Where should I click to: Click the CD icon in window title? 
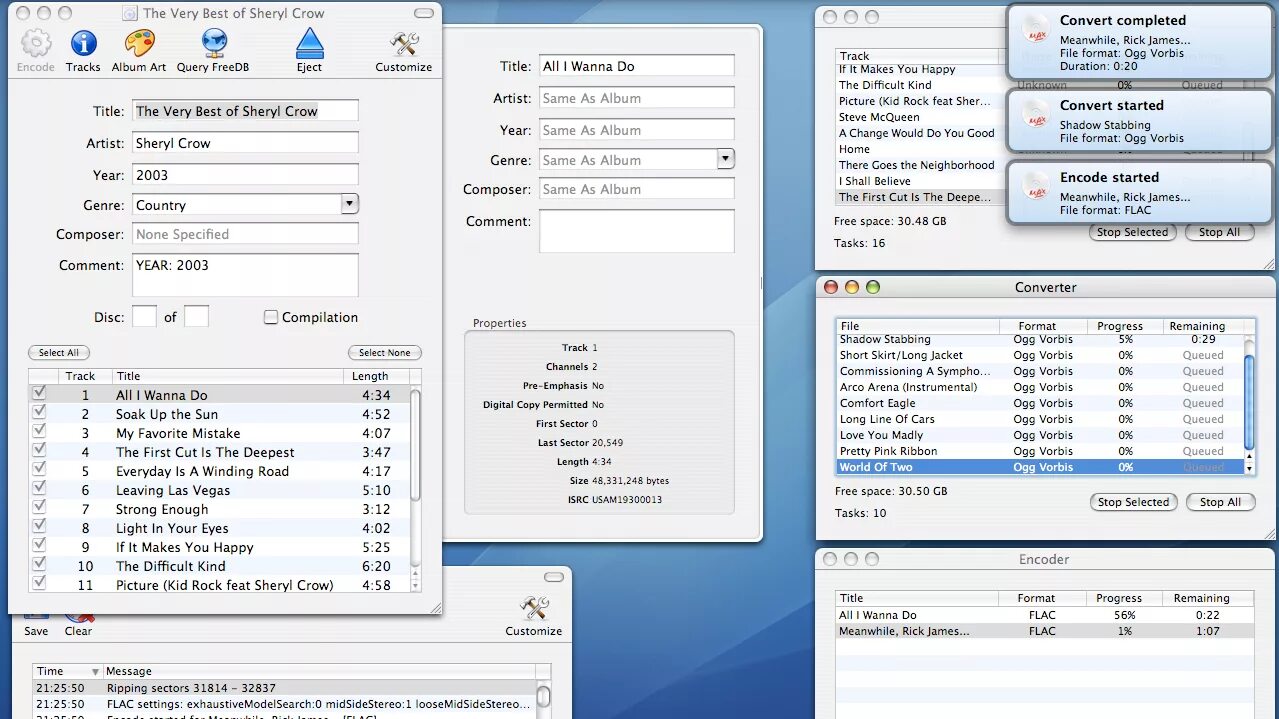coord(130,13)
